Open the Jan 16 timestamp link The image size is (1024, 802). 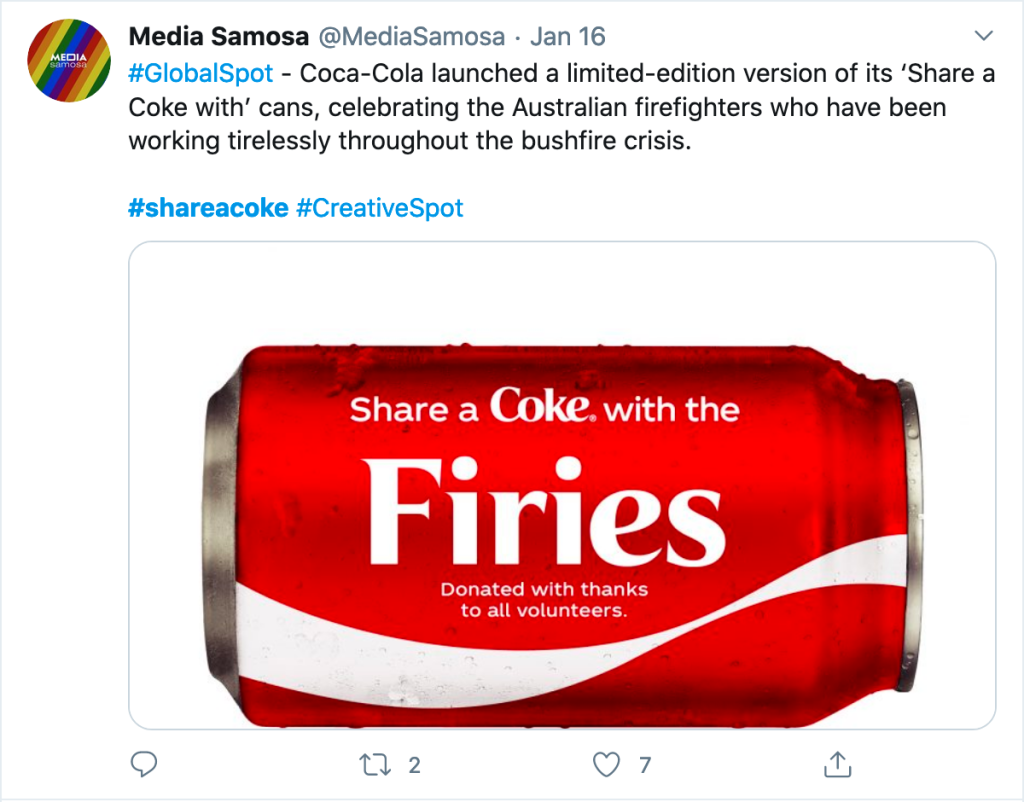[568, 37]
